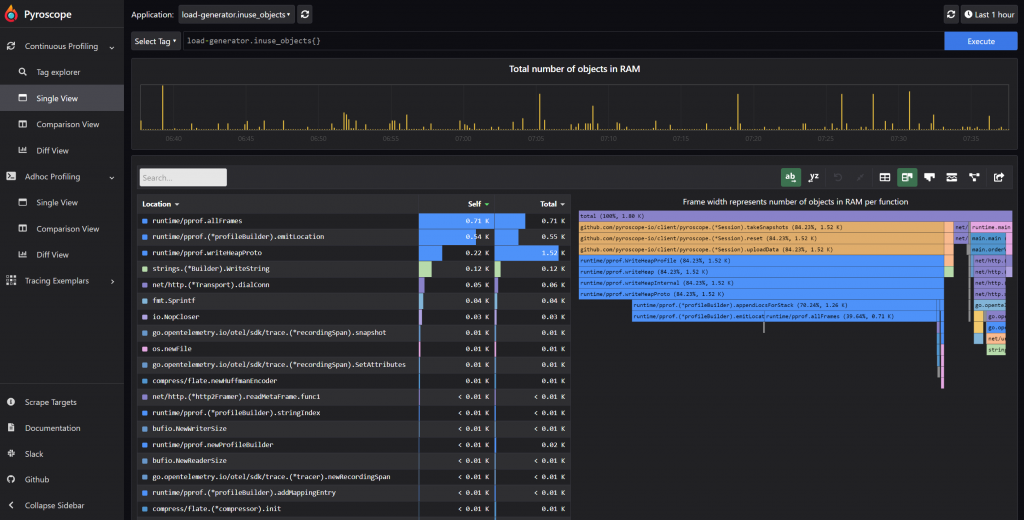Viewport: 1024px width, 520px height.
Task: Click the writeHeapInternal flamegraph frame
Action: [761, 283]
